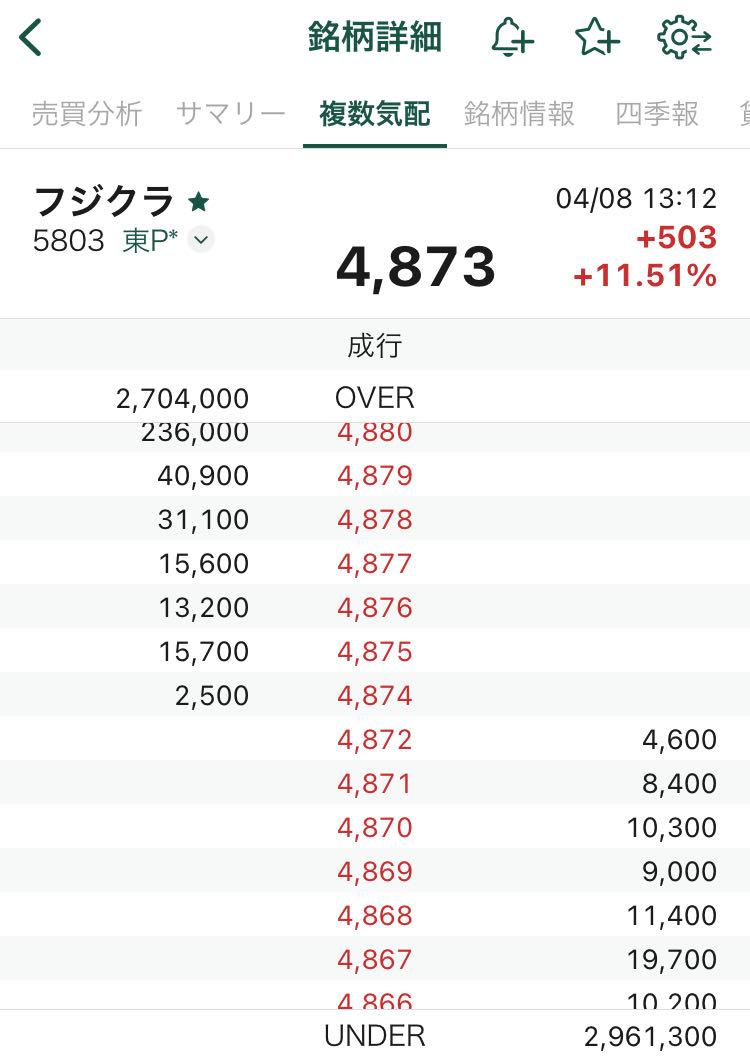Image resolution: width=750 pixels, height=1060 pixels.
Task: Open the サマリー tab
Action: pyautogui.click(x=231, y=114)
